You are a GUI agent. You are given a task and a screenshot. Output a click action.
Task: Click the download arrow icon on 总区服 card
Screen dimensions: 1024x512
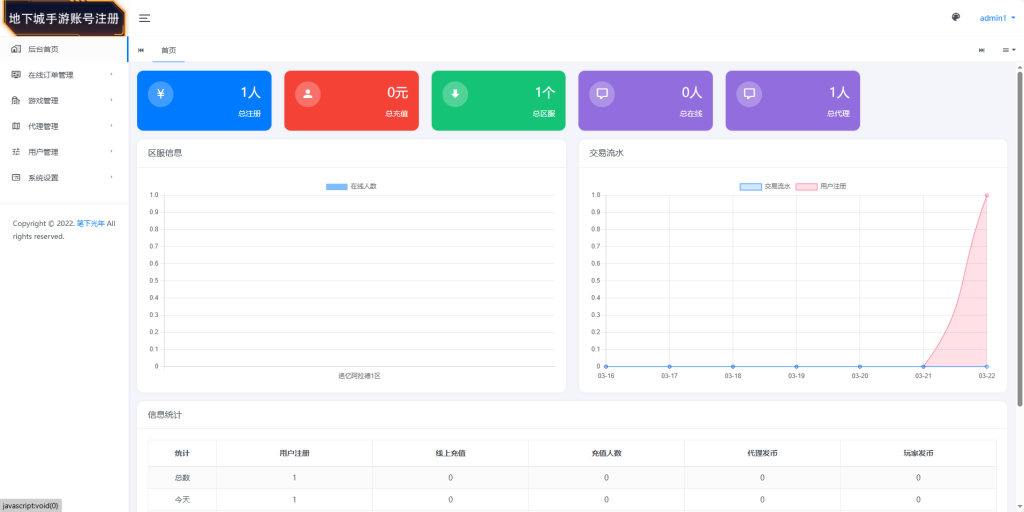coord(455,93)
